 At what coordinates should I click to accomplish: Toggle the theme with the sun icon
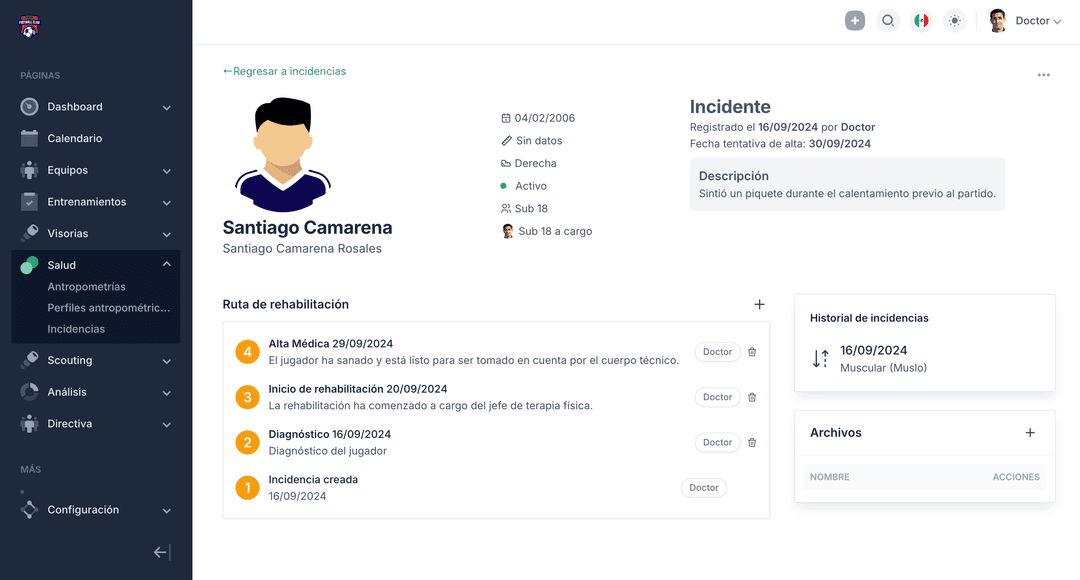point(954,20)
